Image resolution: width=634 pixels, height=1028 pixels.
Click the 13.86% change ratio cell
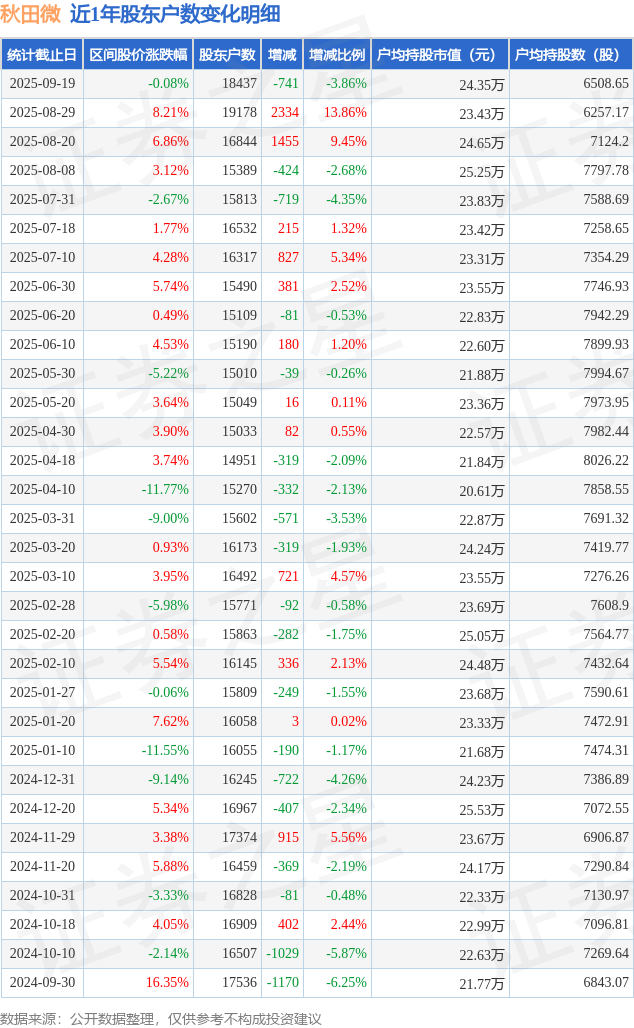click(x=345, y=113)
